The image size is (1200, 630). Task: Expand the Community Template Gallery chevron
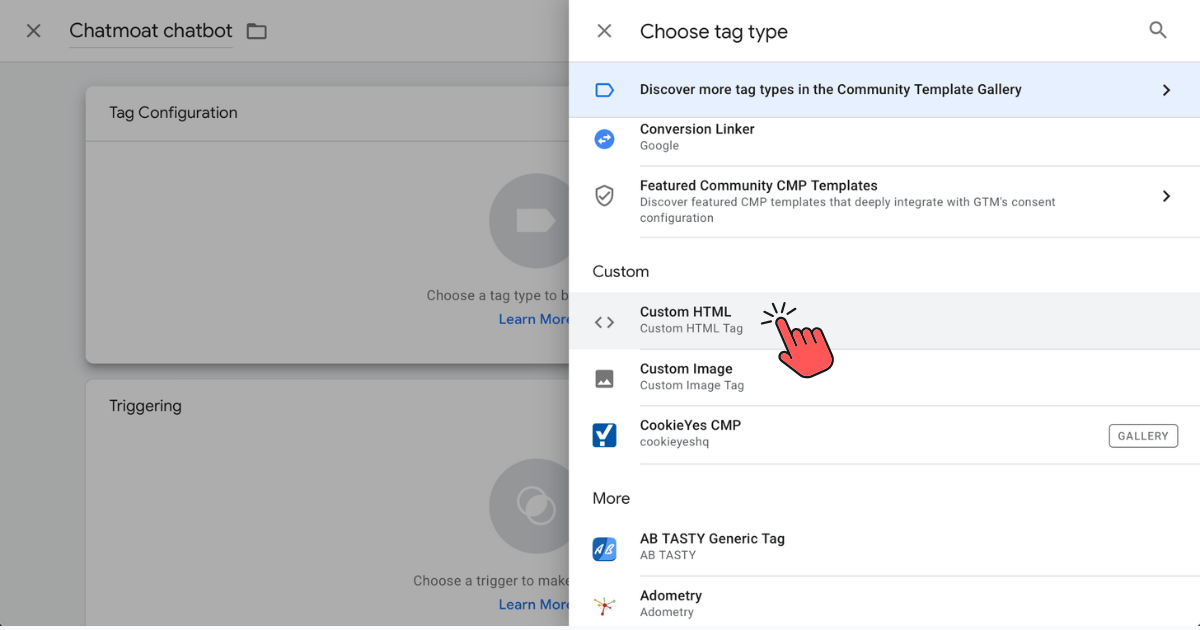tap(1166, 90)
